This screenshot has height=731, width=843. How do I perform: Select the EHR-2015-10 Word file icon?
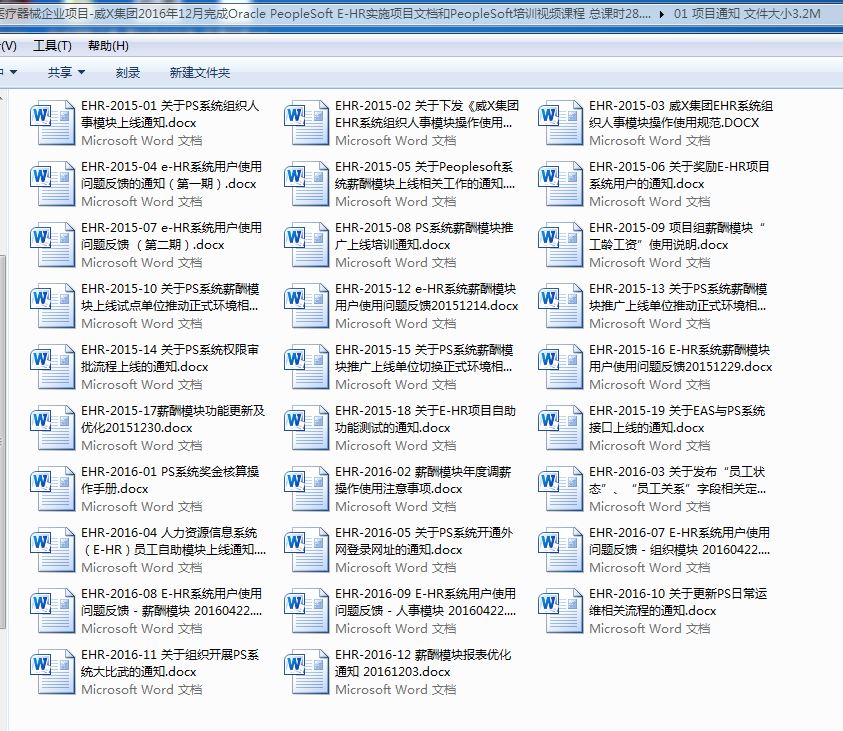[52, 306]
